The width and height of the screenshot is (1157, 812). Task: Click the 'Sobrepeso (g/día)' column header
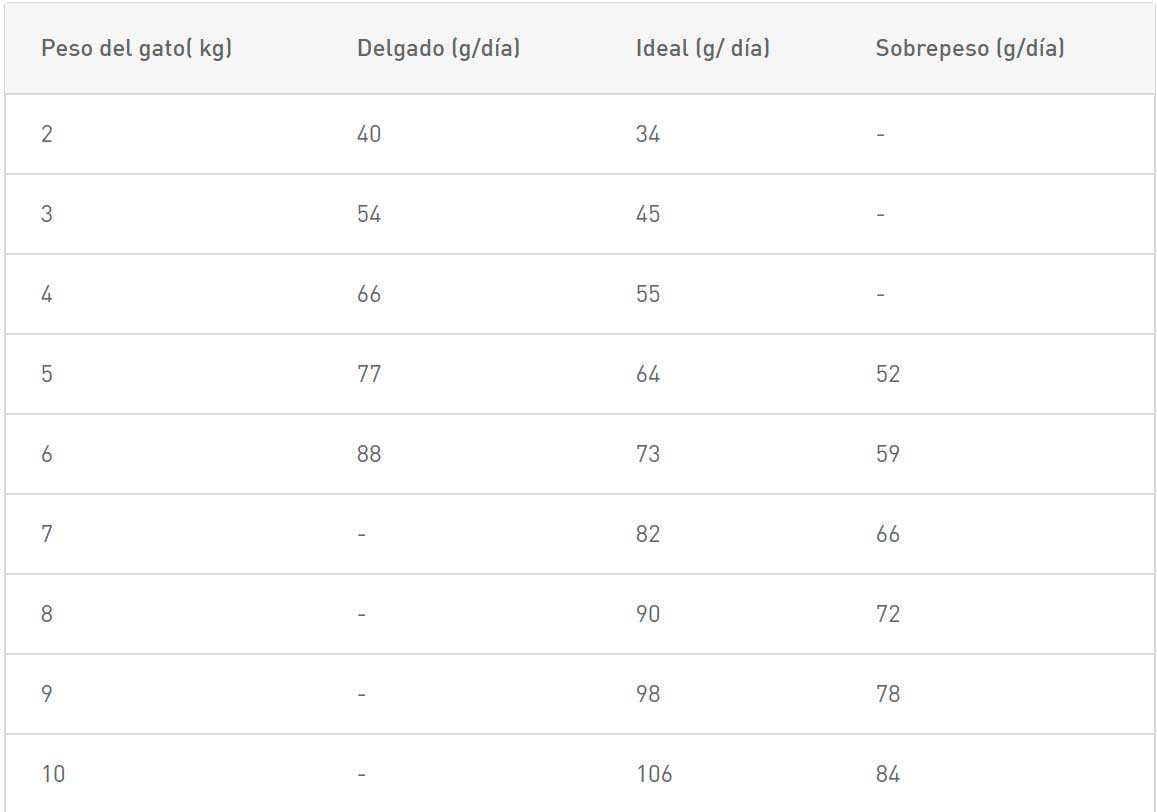pyautogui.click(x=970, y=49)
